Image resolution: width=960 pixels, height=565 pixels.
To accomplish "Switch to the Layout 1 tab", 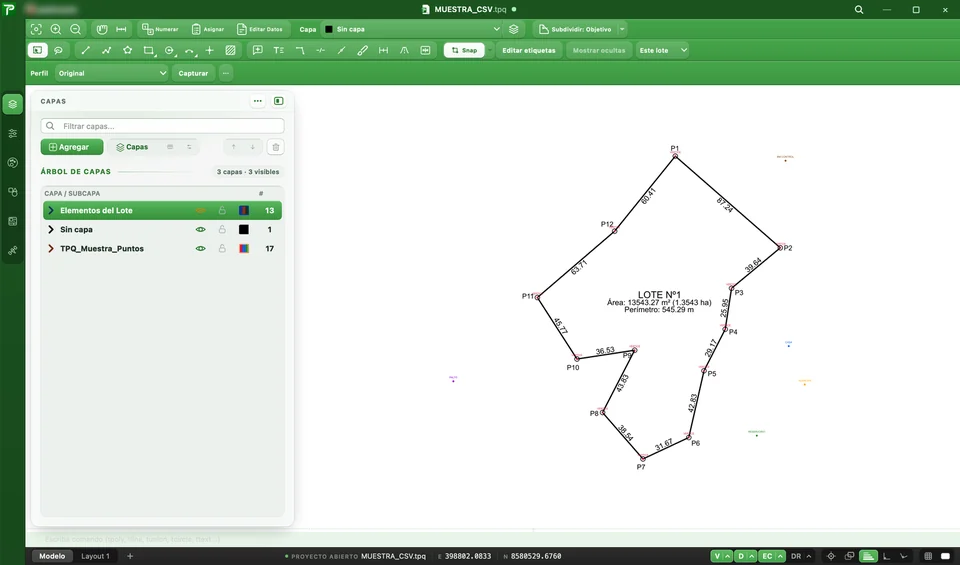I will tap(96, 556).
